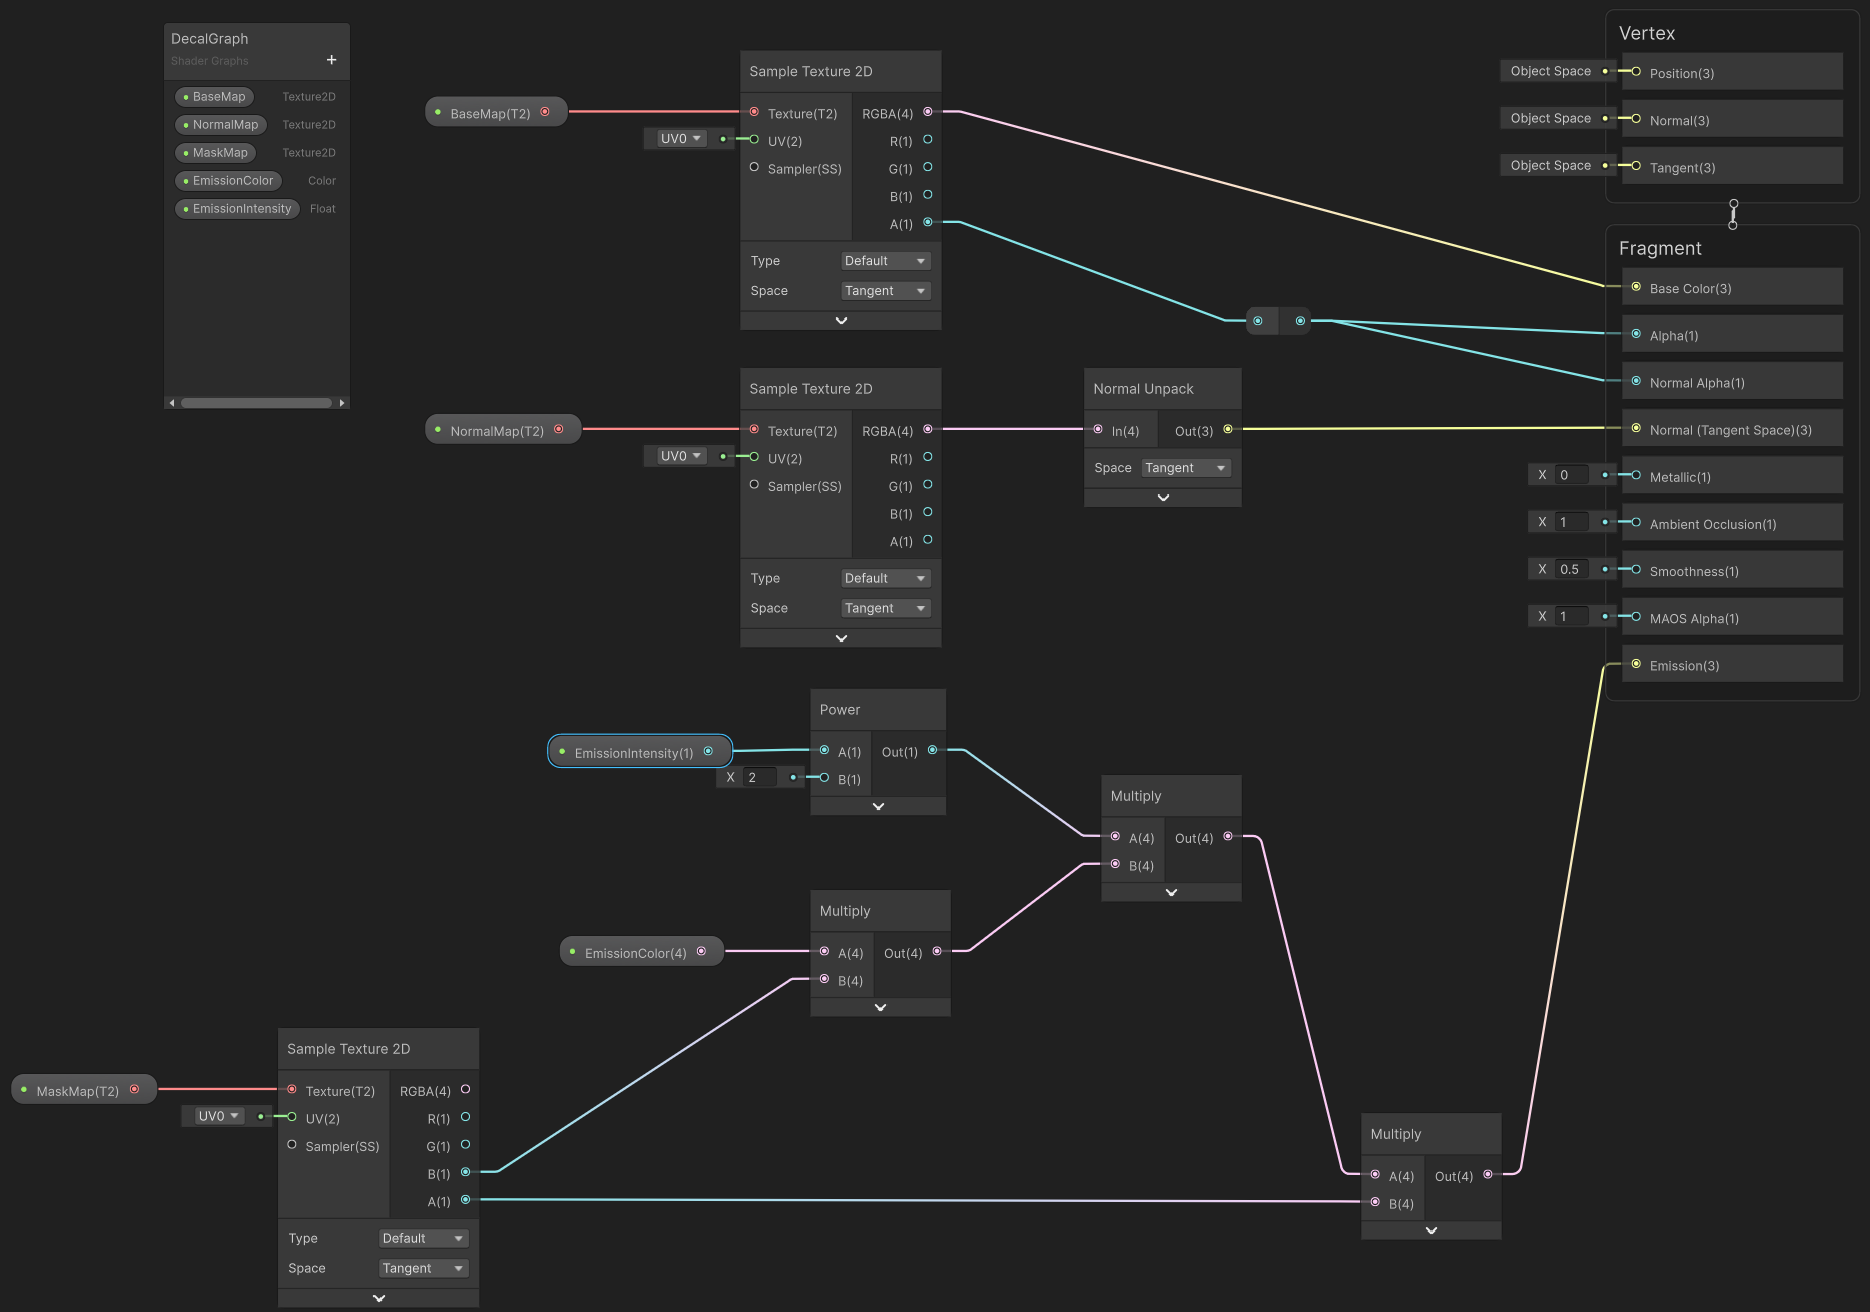Click Object Space label for Normal input
Image resolution: width=1870 pixels, height=1312 pixels.
point(1550,118)
